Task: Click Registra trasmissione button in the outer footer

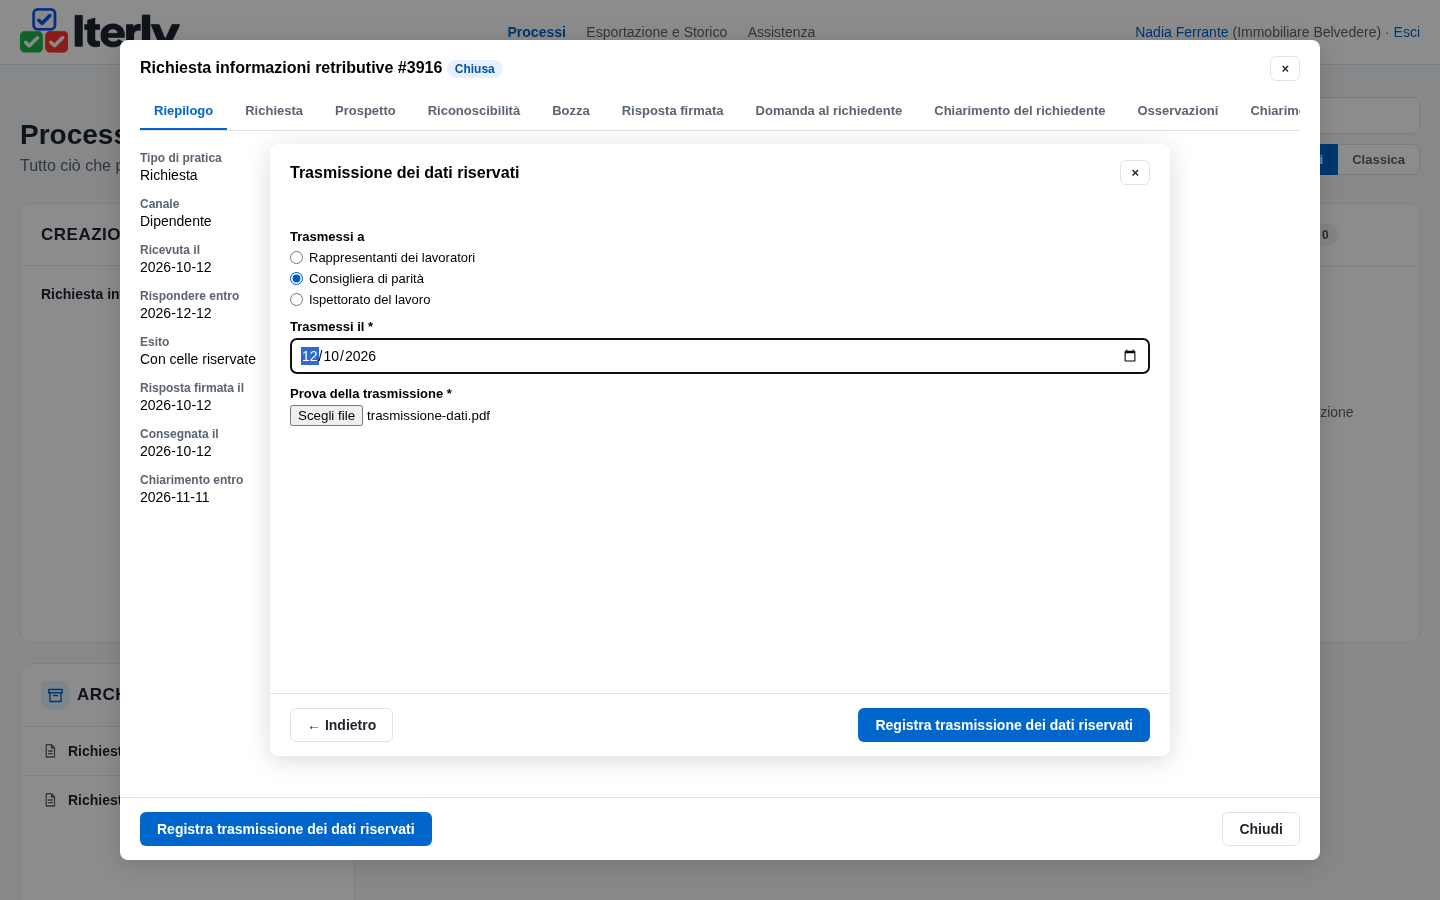Action: [x=286, y=829]
